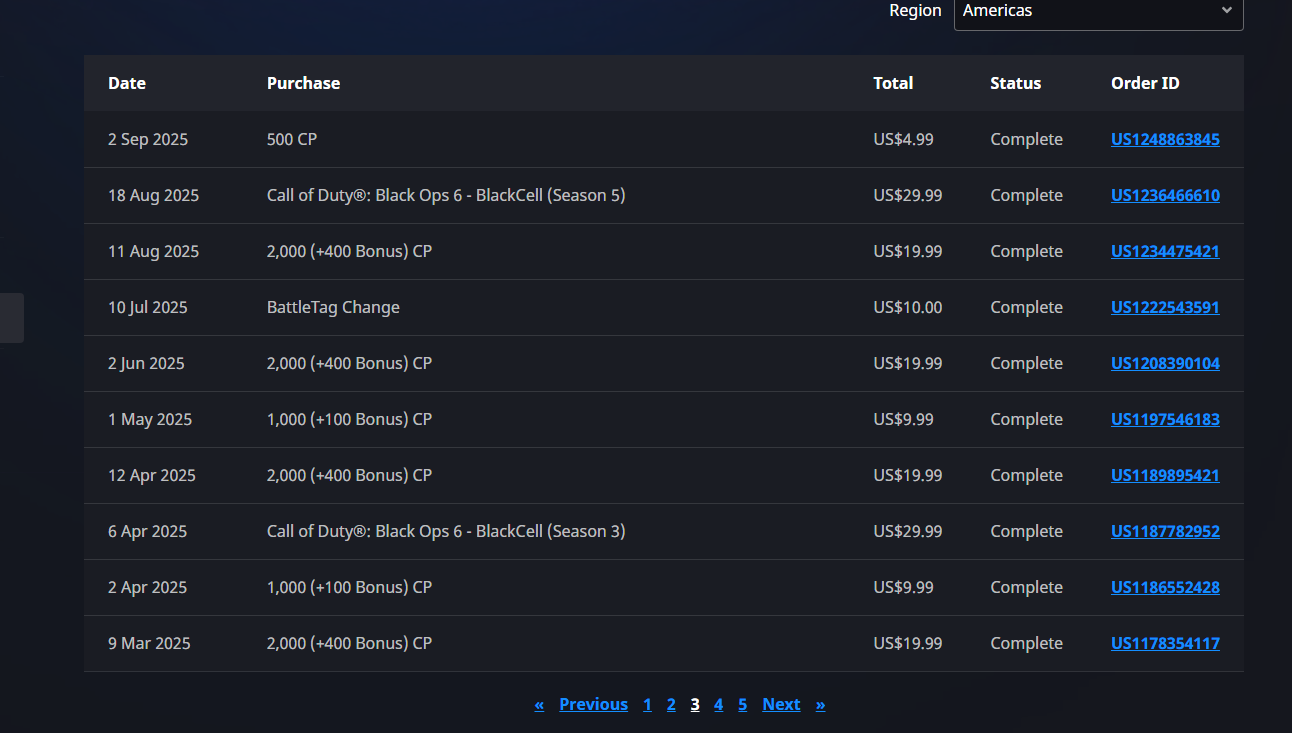The height and width of the screenshot is (733, 1292).
Task: Open order US1248863845
Action: pyautogui.click(x=1165, y=139)
